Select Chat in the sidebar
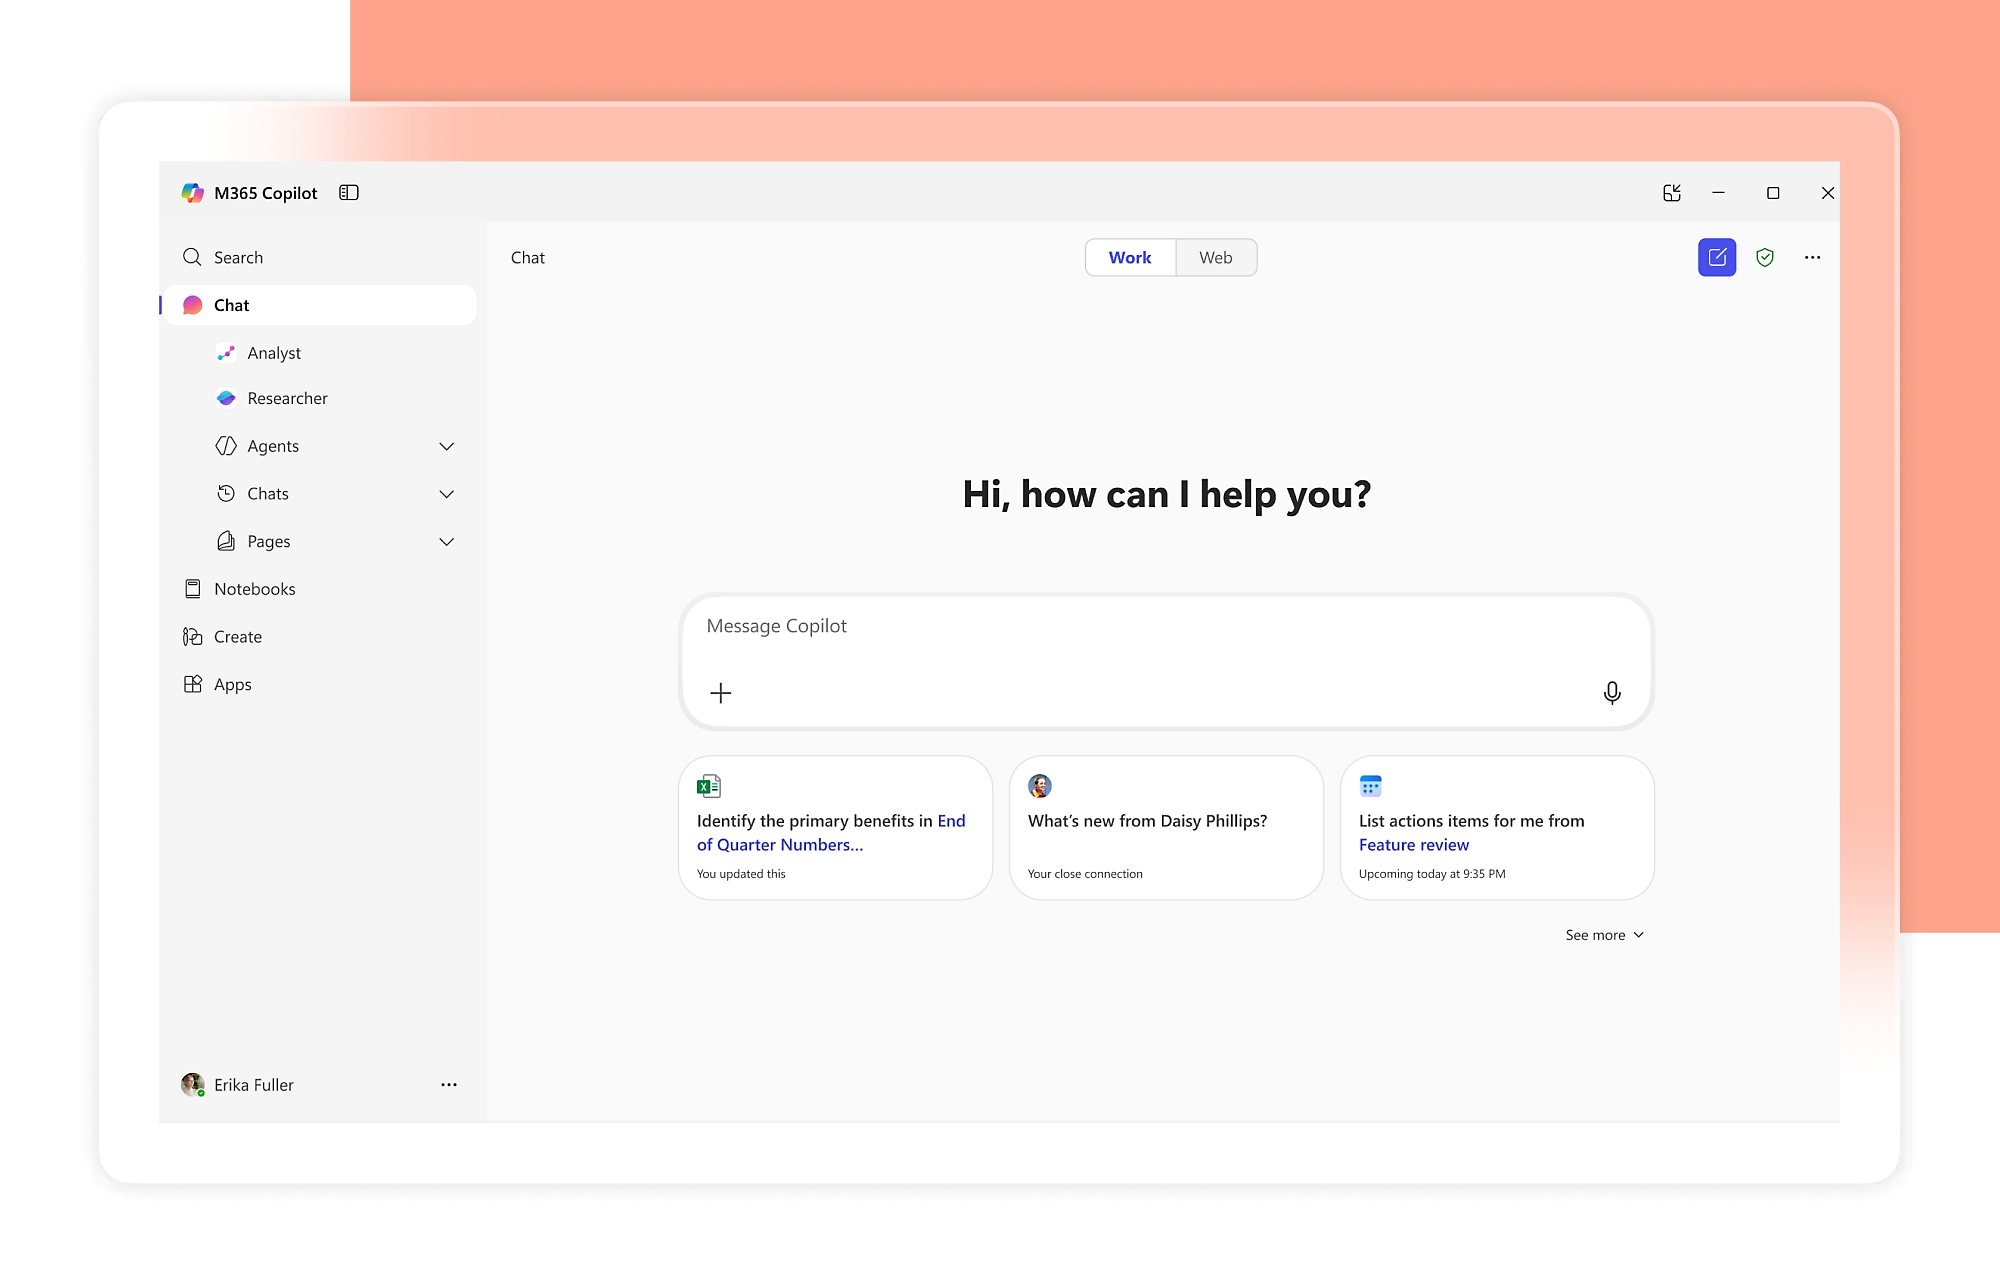 click(x=231, y=305)
